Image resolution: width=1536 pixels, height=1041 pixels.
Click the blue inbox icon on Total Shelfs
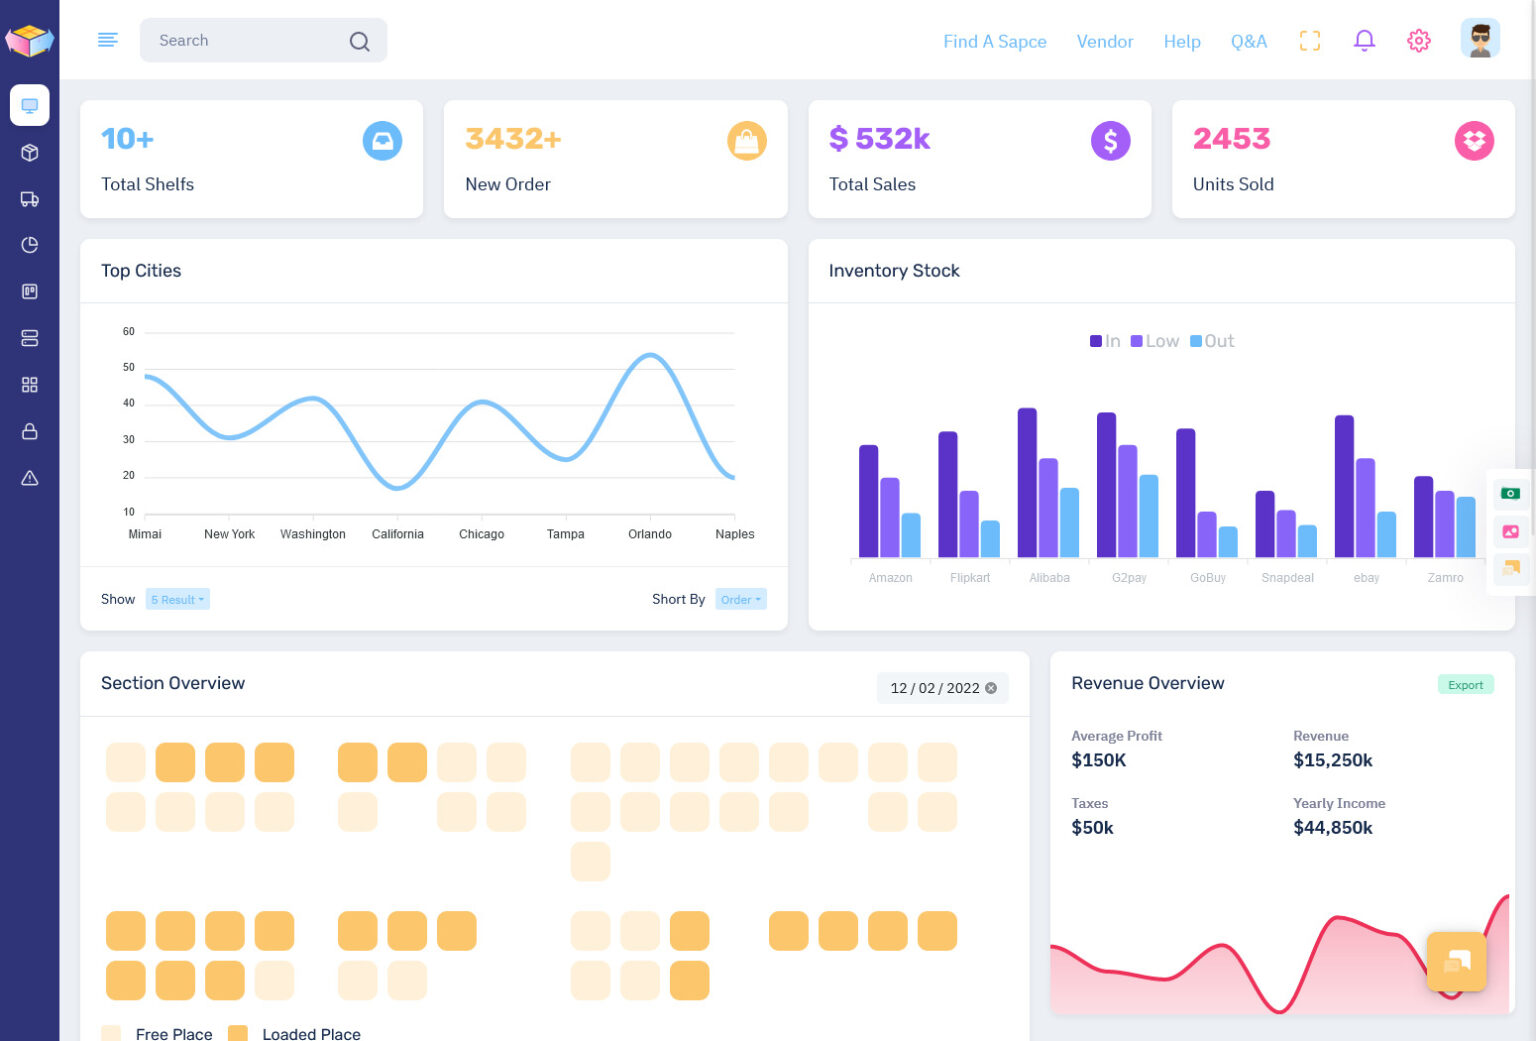tap(382, 141)
